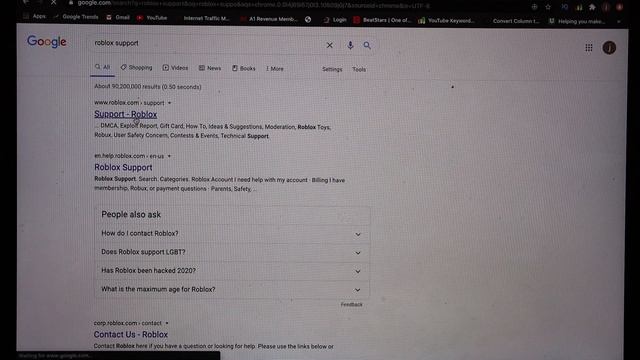640x360 pixels.
Task: Expand What is the maximum age question
Action: (232, 289)
